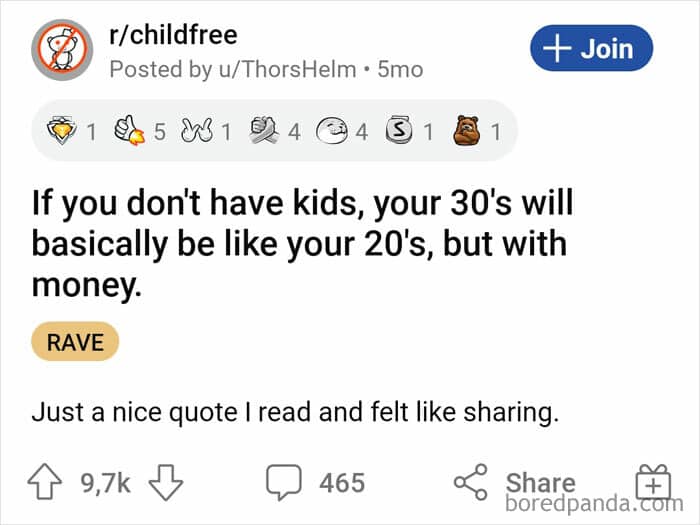Select the brown bear award icon
This screenshot has width=700, height=525.
(466, 130)
